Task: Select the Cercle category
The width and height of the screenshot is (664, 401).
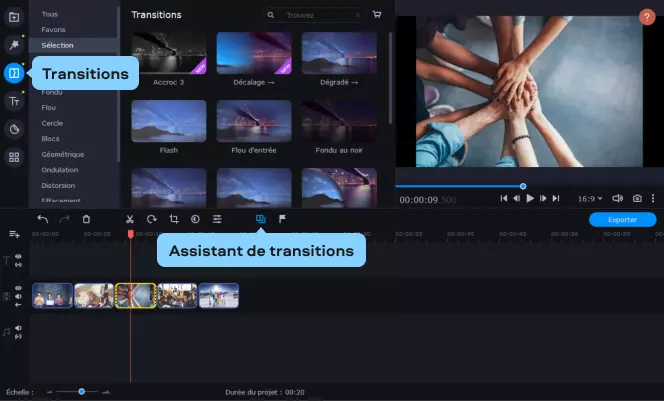Action: [52, 123]
